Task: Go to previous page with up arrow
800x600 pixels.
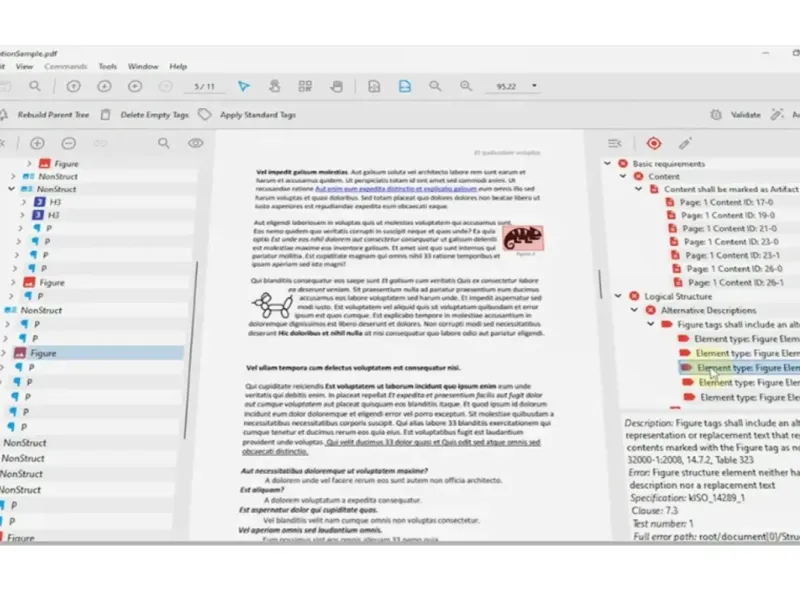Action: point(73,86)
